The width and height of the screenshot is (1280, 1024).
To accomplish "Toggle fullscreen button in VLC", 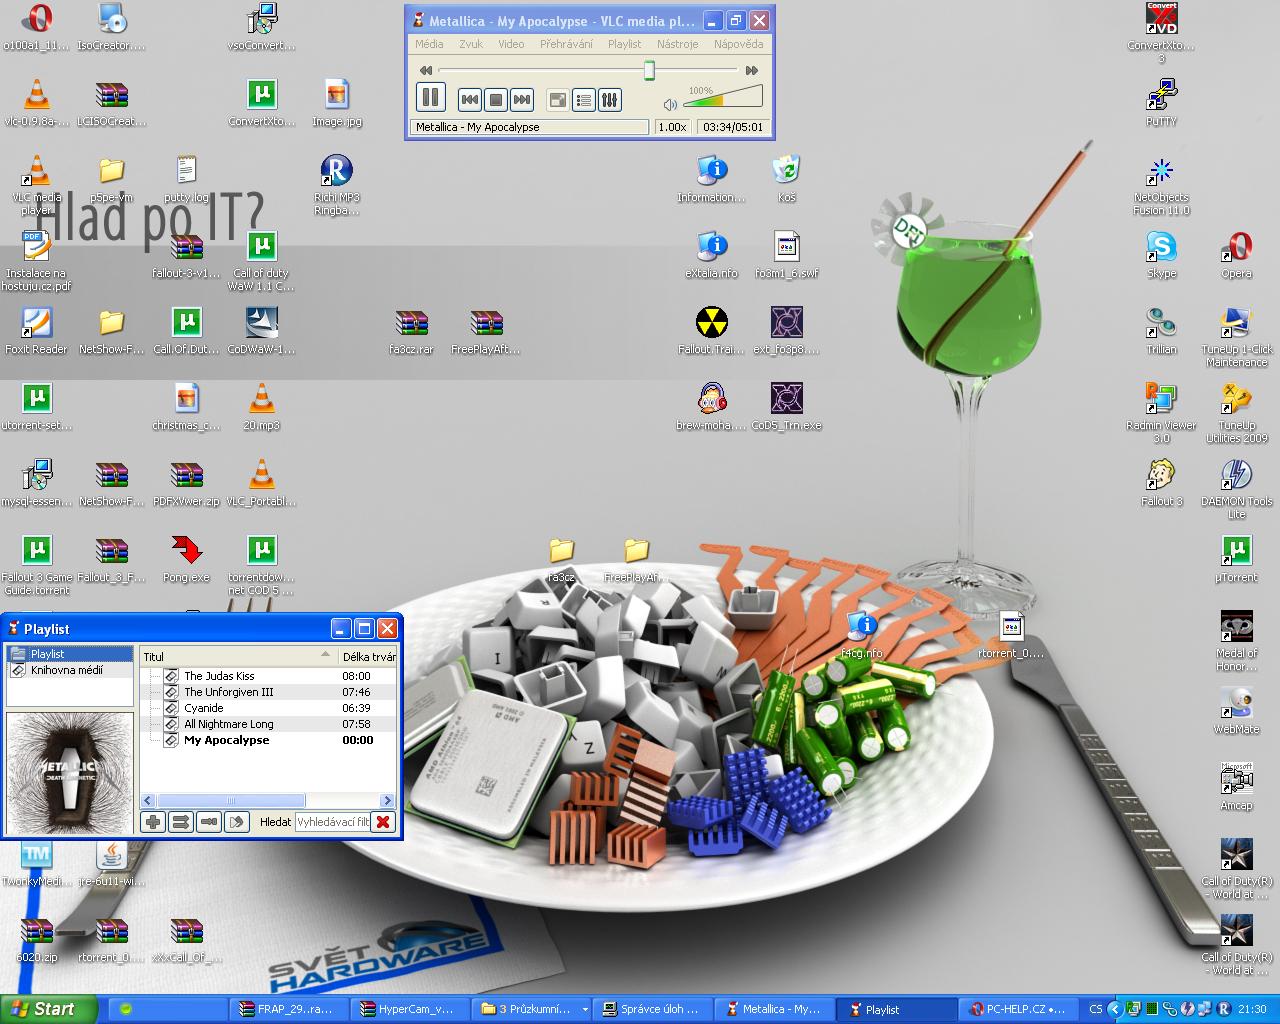I will (x=558, y=99).
